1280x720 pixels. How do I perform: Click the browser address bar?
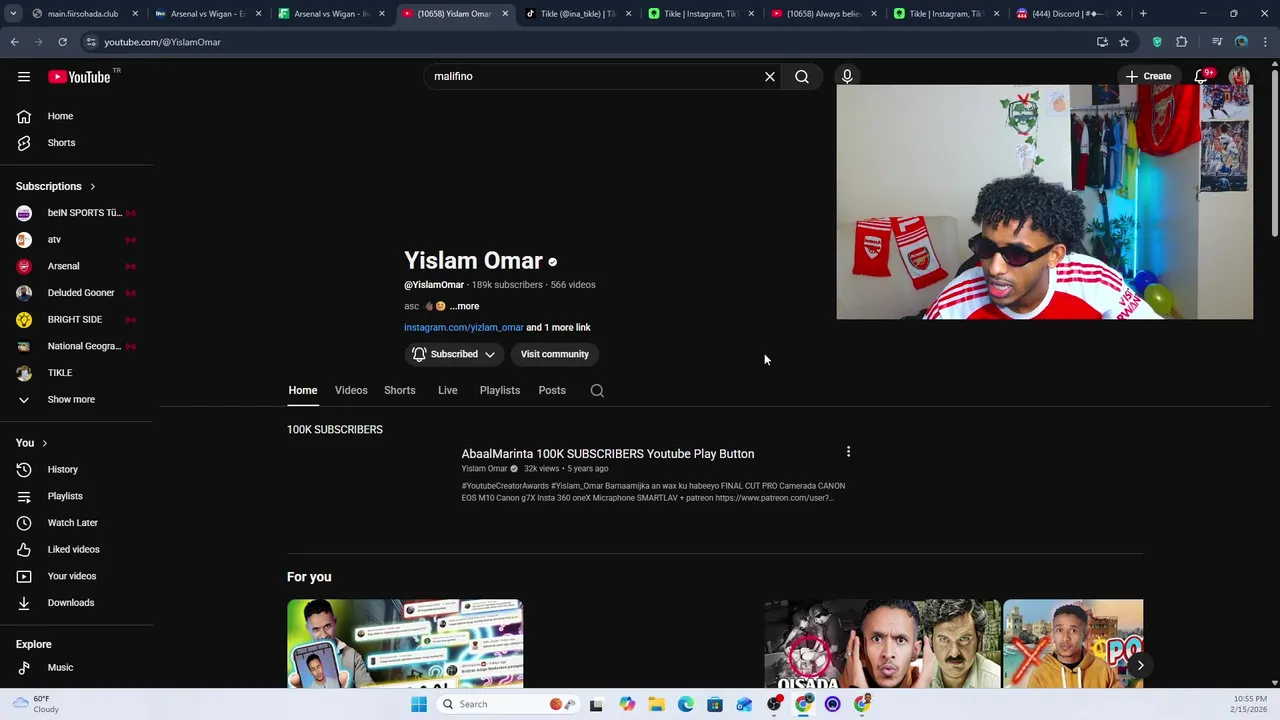pyautogui.click(x=590, y=42)
